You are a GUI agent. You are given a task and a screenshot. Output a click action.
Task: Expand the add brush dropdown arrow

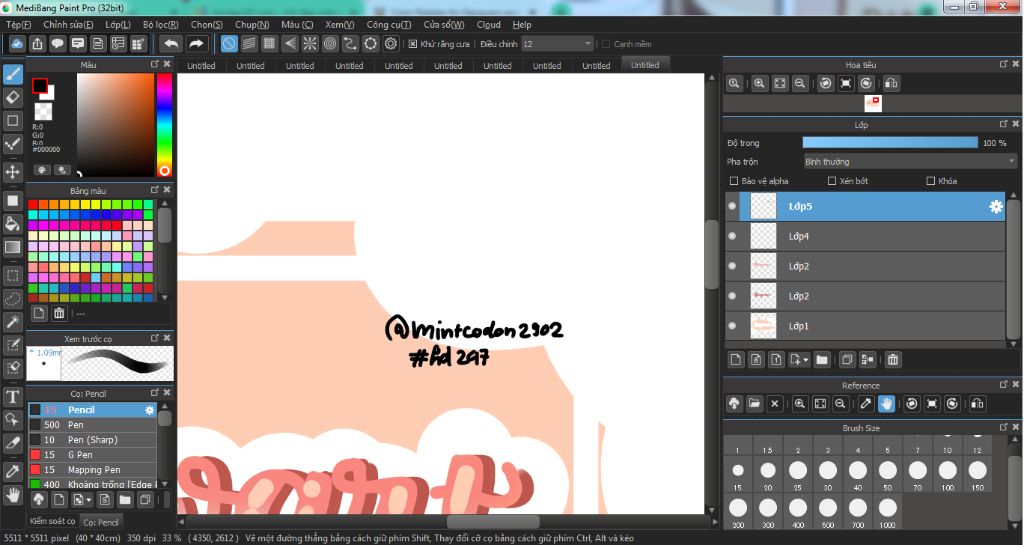tap(89, 500)
